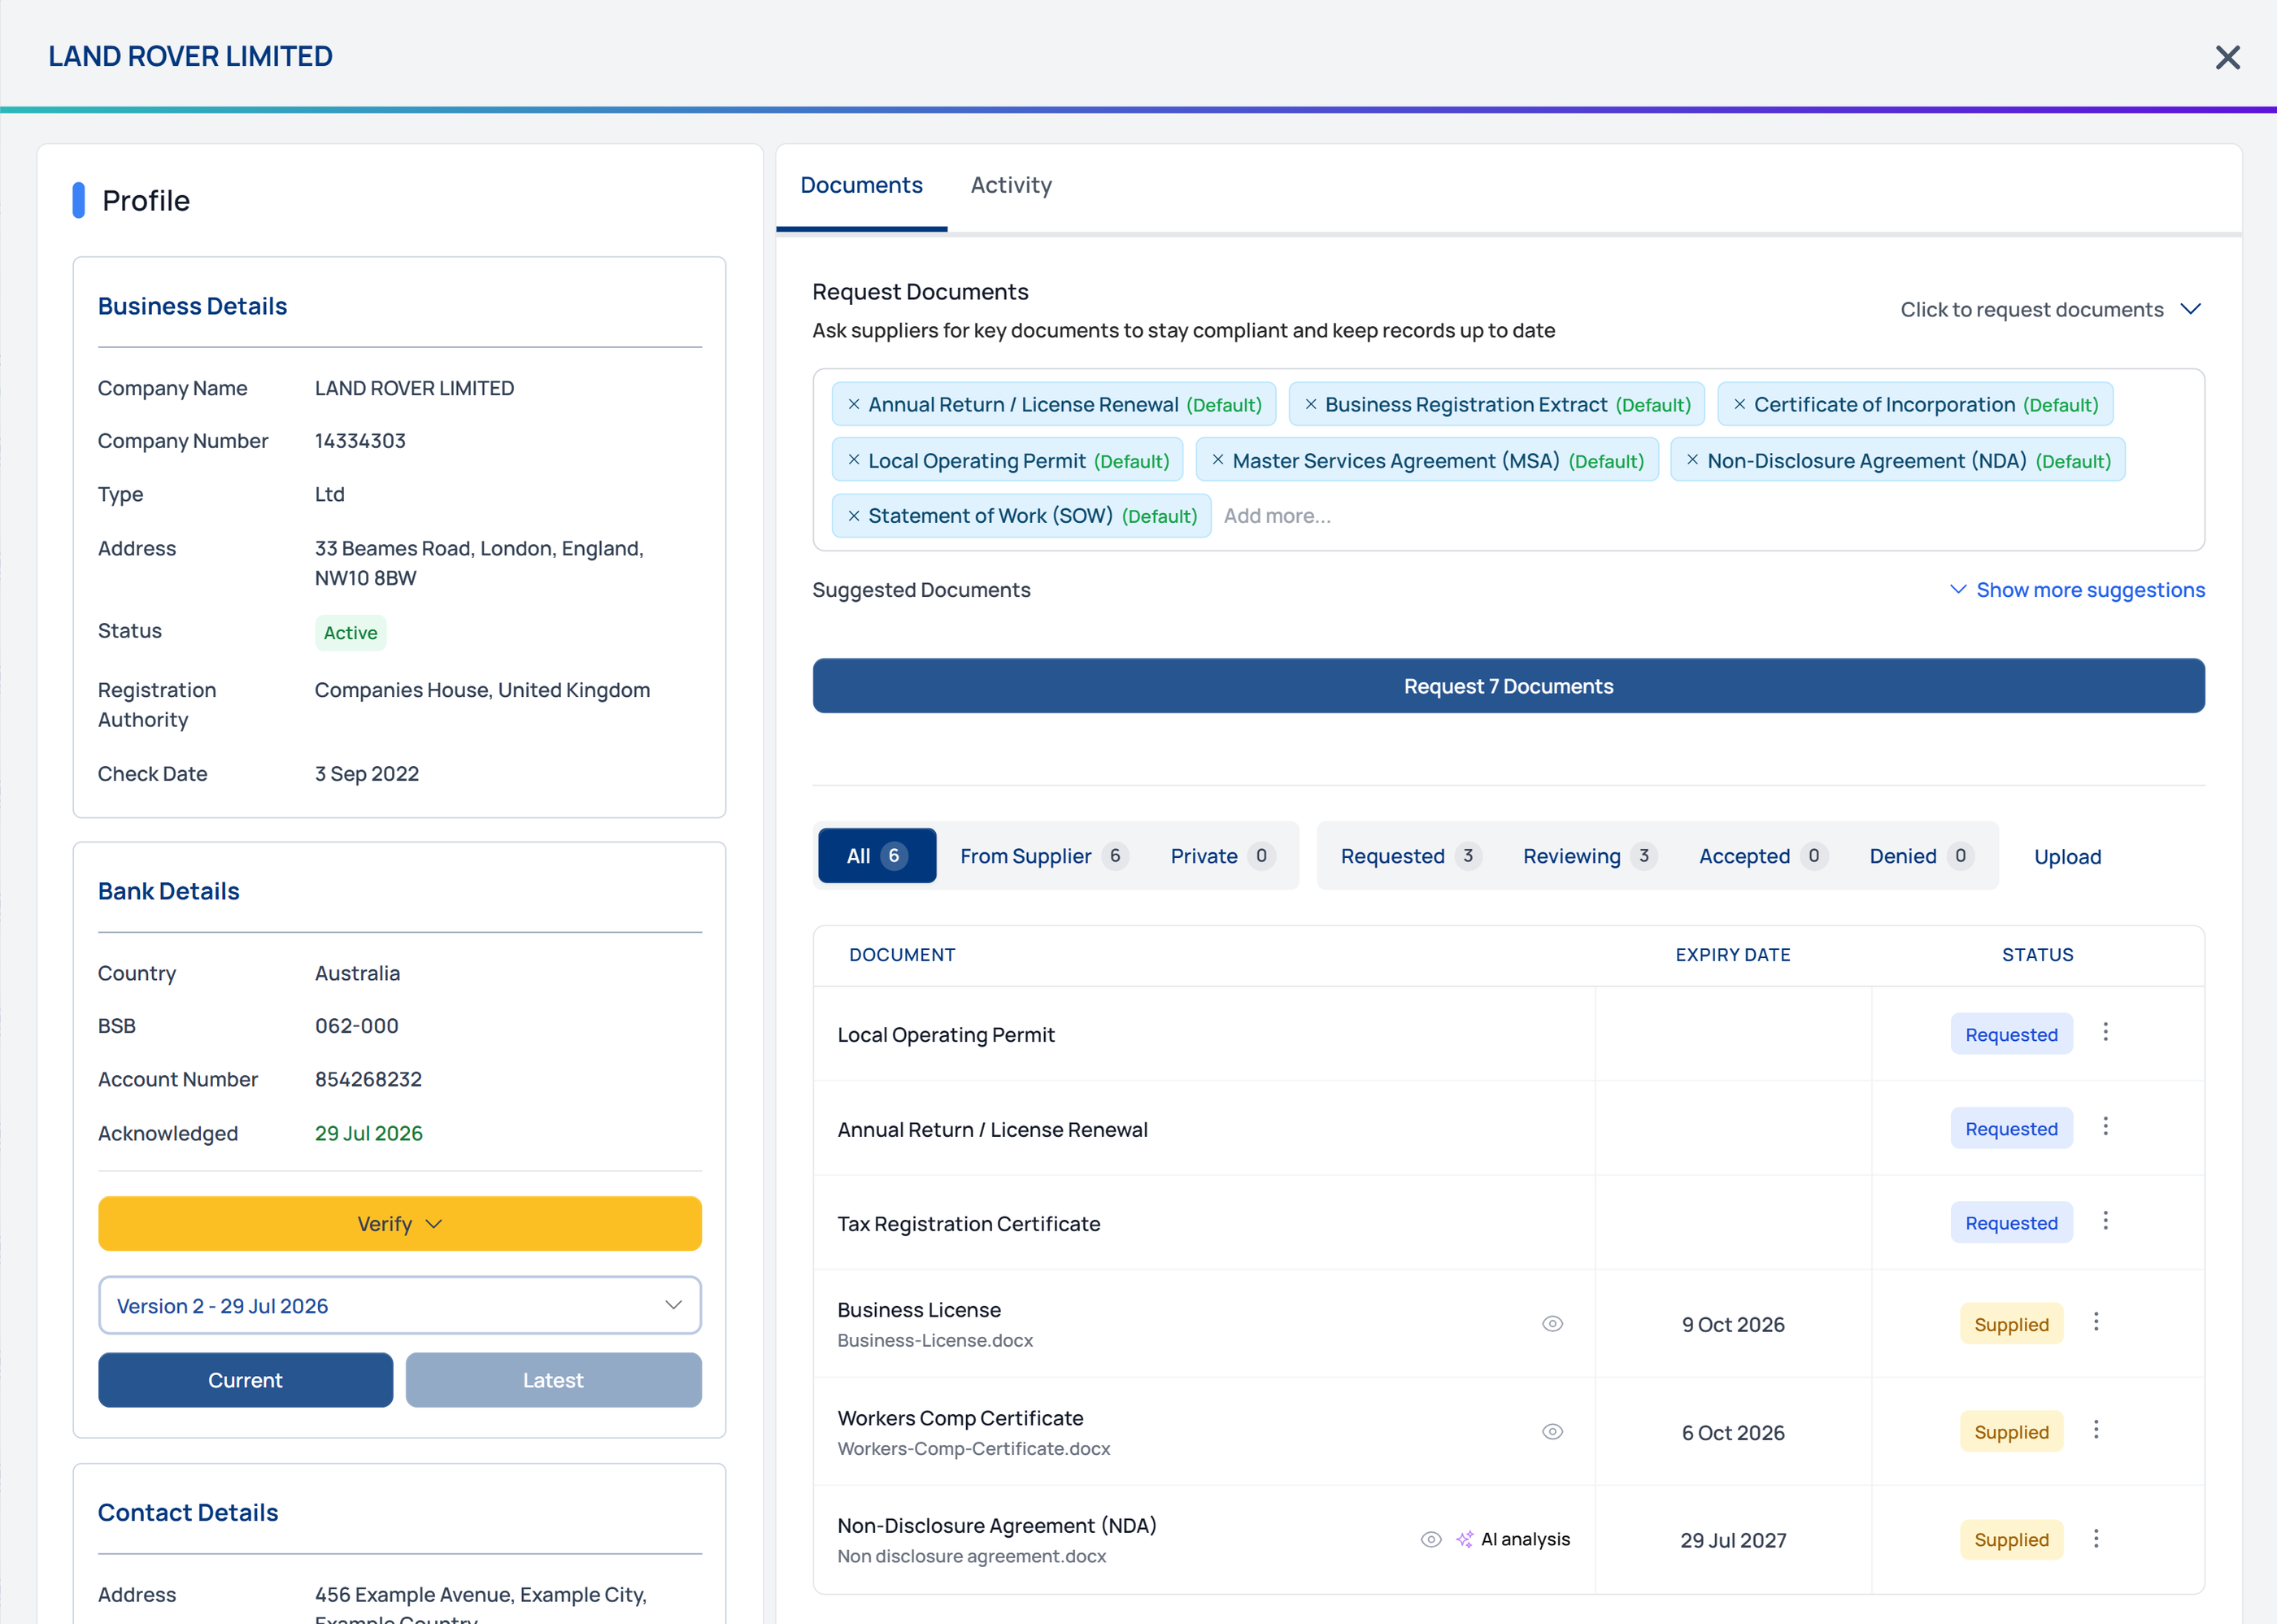Viewport: 2277px width, 1624px height.
Task: Select the Current version button
Action: point(245,1380)
